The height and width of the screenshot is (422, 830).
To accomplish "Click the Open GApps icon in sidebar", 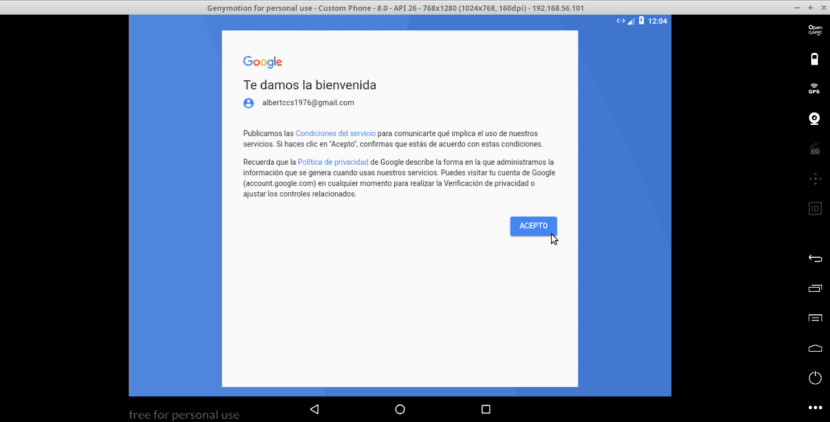I will 814,29.
